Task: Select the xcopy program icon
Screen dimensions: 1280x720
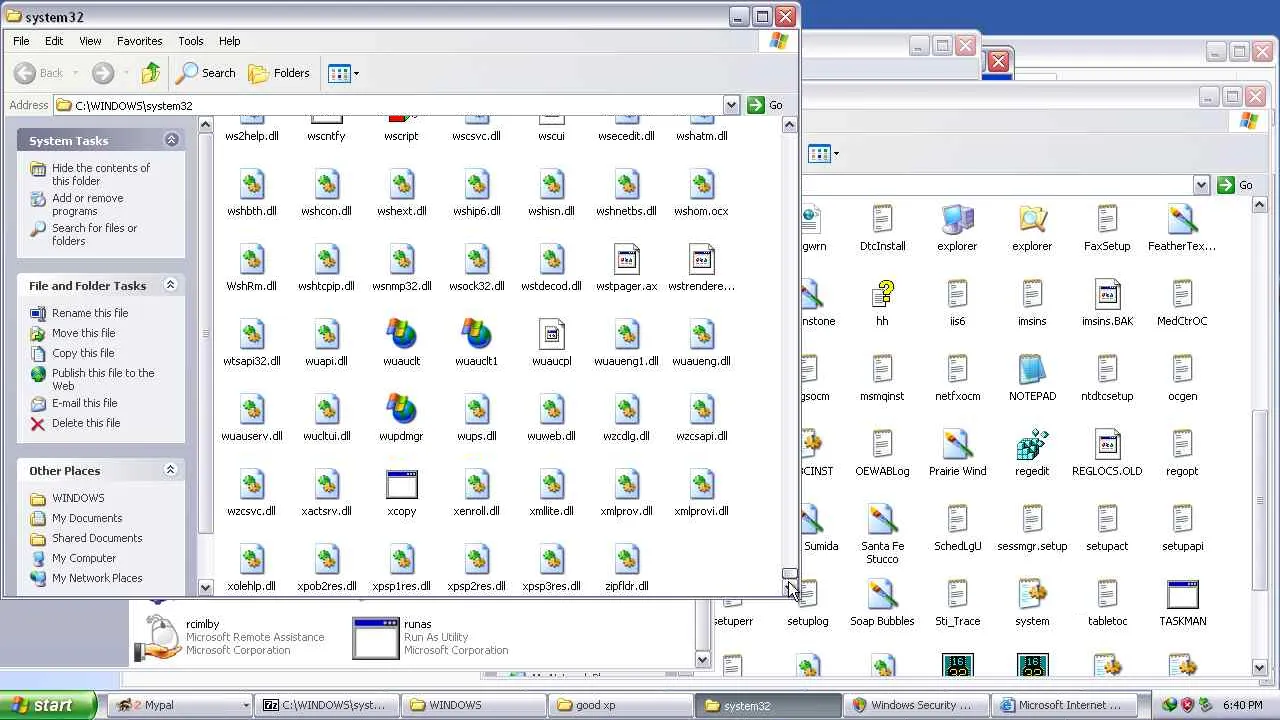Action: click(401, 484)
